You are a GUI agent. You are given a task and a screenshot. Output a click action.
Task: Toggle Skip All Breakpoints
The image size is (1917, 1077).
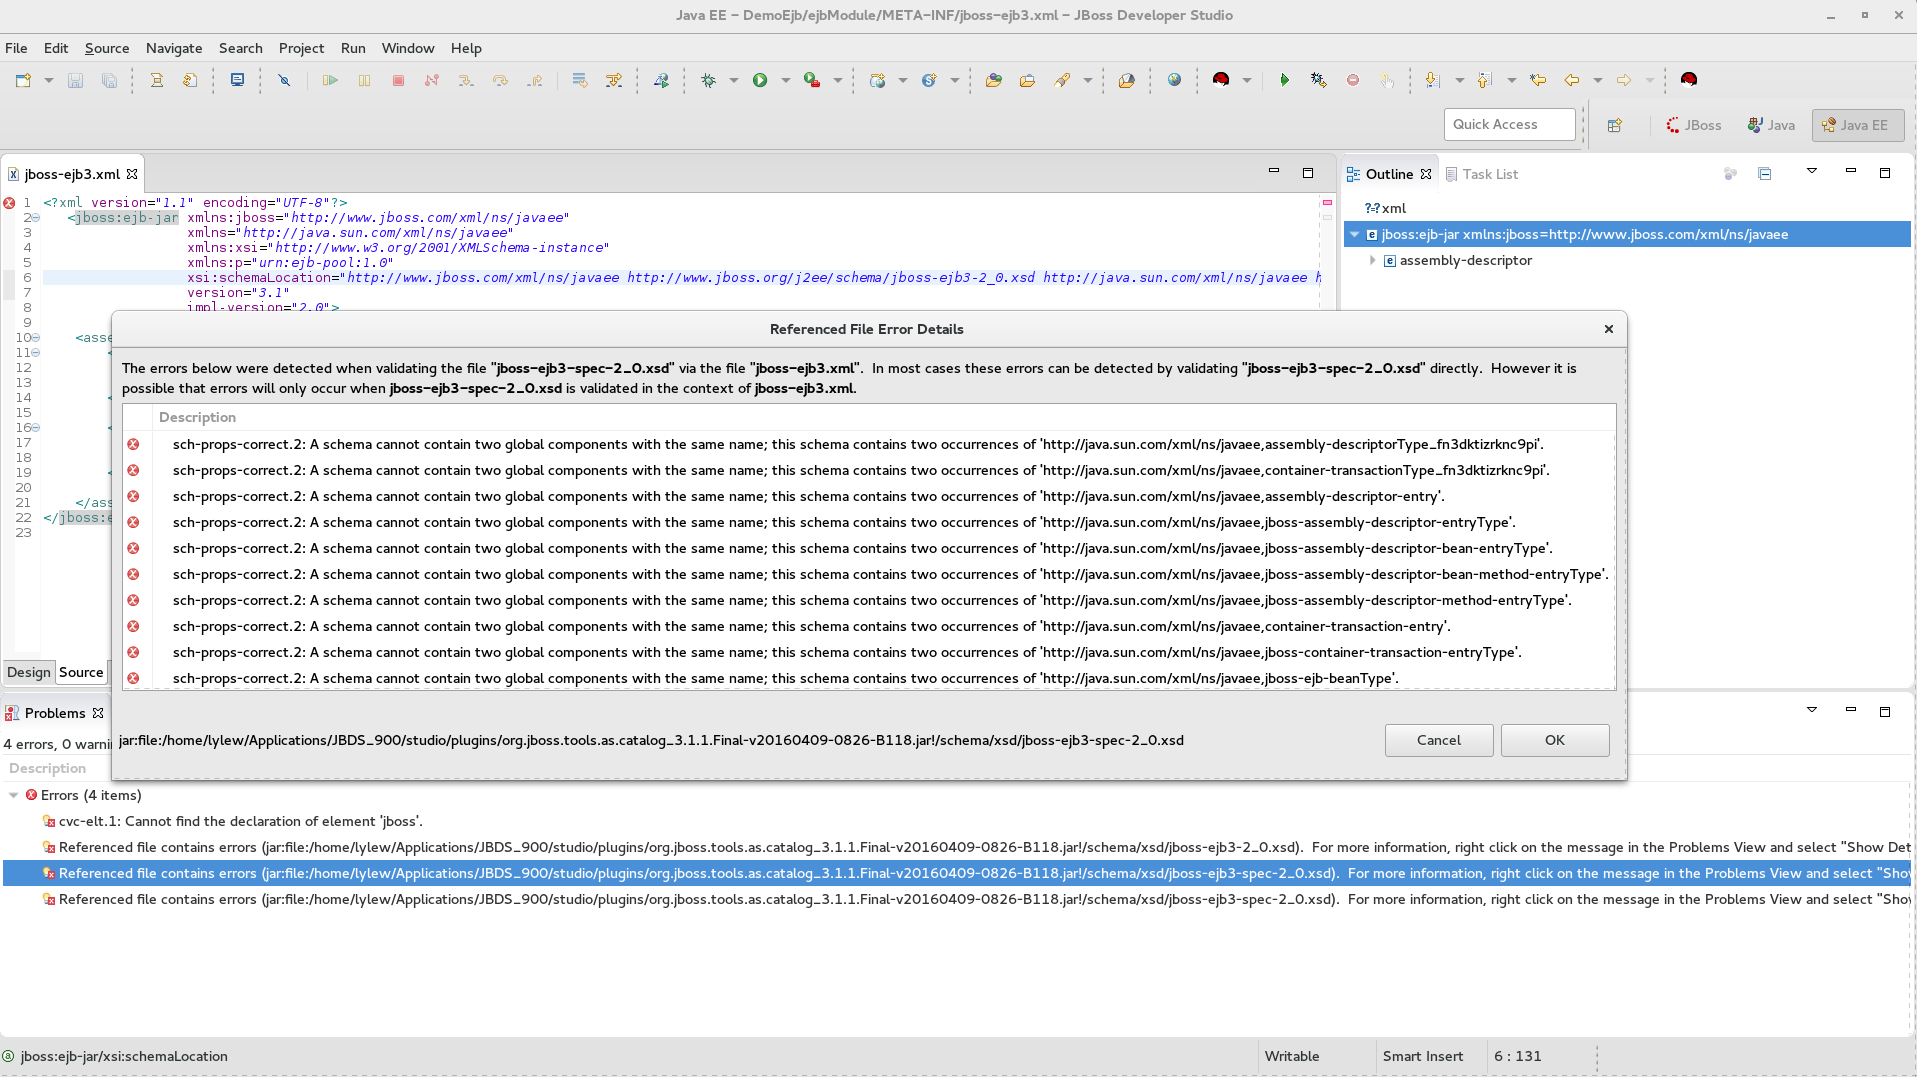(x=284, y=81)
